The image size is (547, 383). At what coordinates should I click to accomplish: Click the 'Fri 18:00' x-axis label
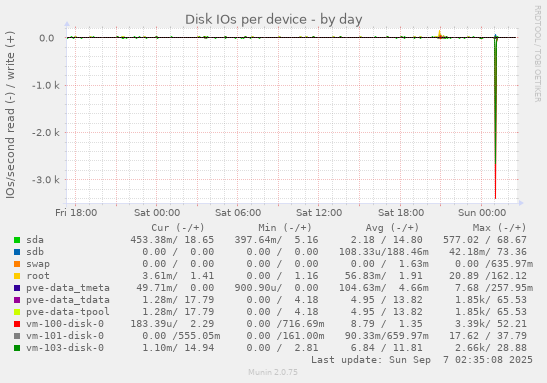(x=76, y=213)
